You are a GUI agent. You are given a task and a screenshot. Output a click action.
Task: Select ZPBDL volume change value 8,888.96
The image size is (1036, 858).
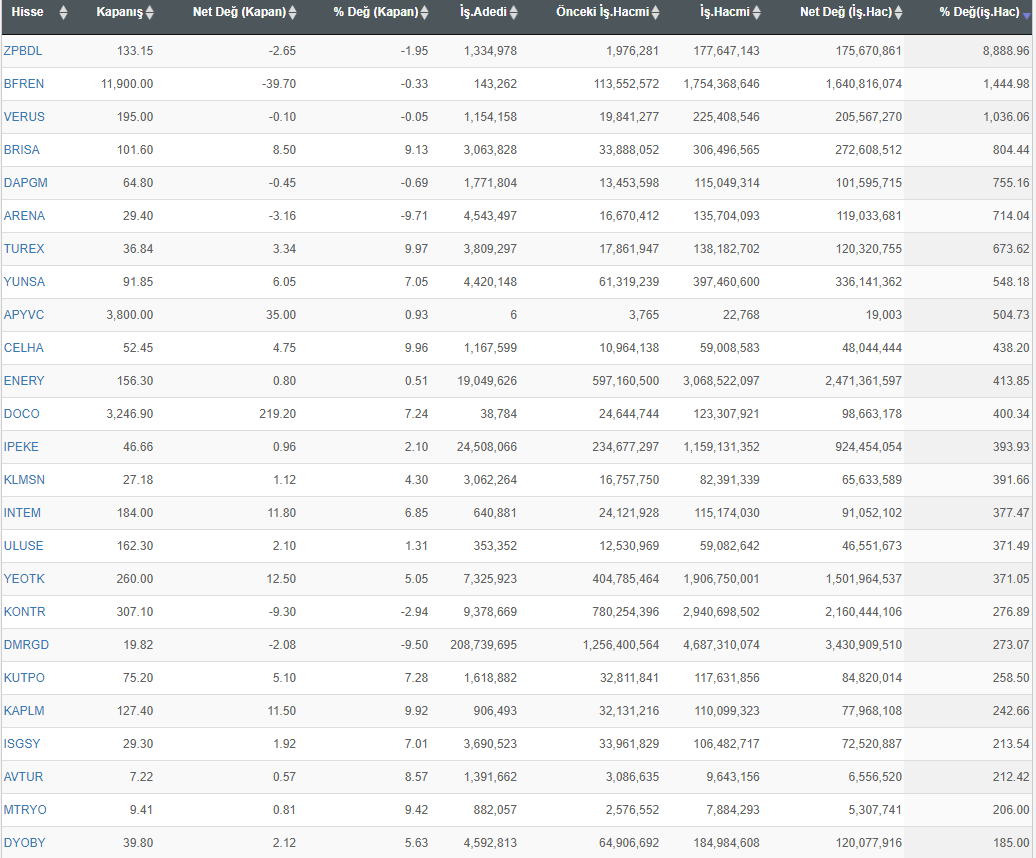pyautogui.click(x=1006, y=51)
